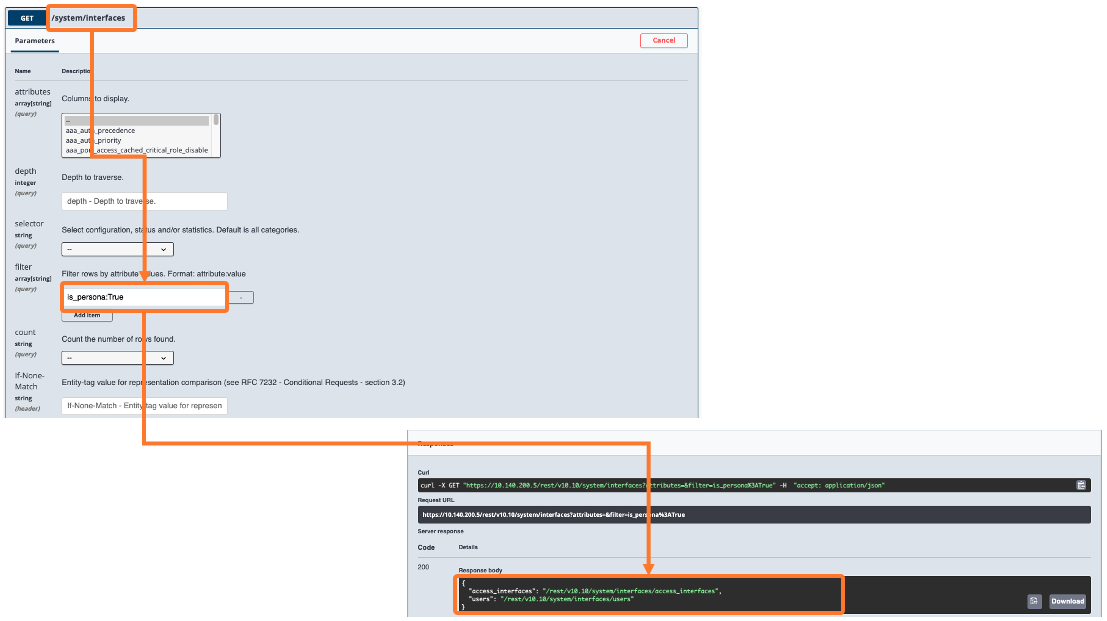Image resolution: width=1107 pixels, height=621 pixels.
Task: Click the copy icon next to the Download button
Action: click(1034, 601)
